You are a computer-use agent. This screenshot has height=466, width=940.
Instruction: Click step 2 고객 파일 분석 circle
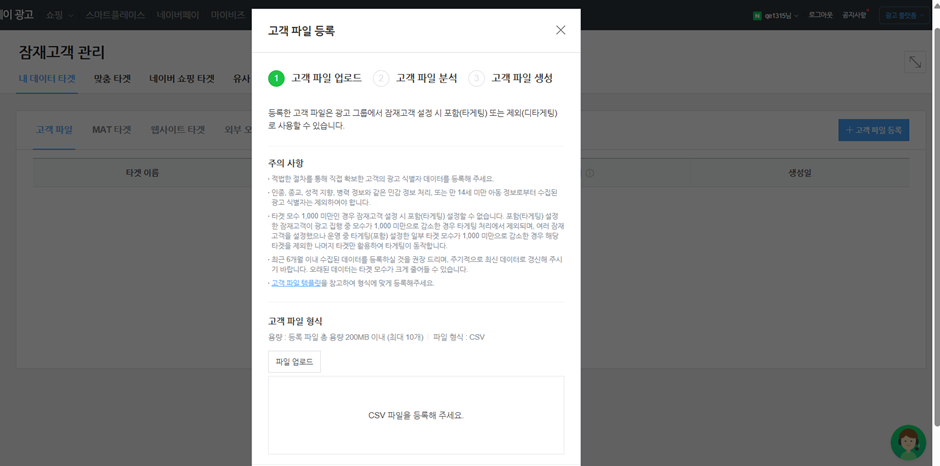381,78
